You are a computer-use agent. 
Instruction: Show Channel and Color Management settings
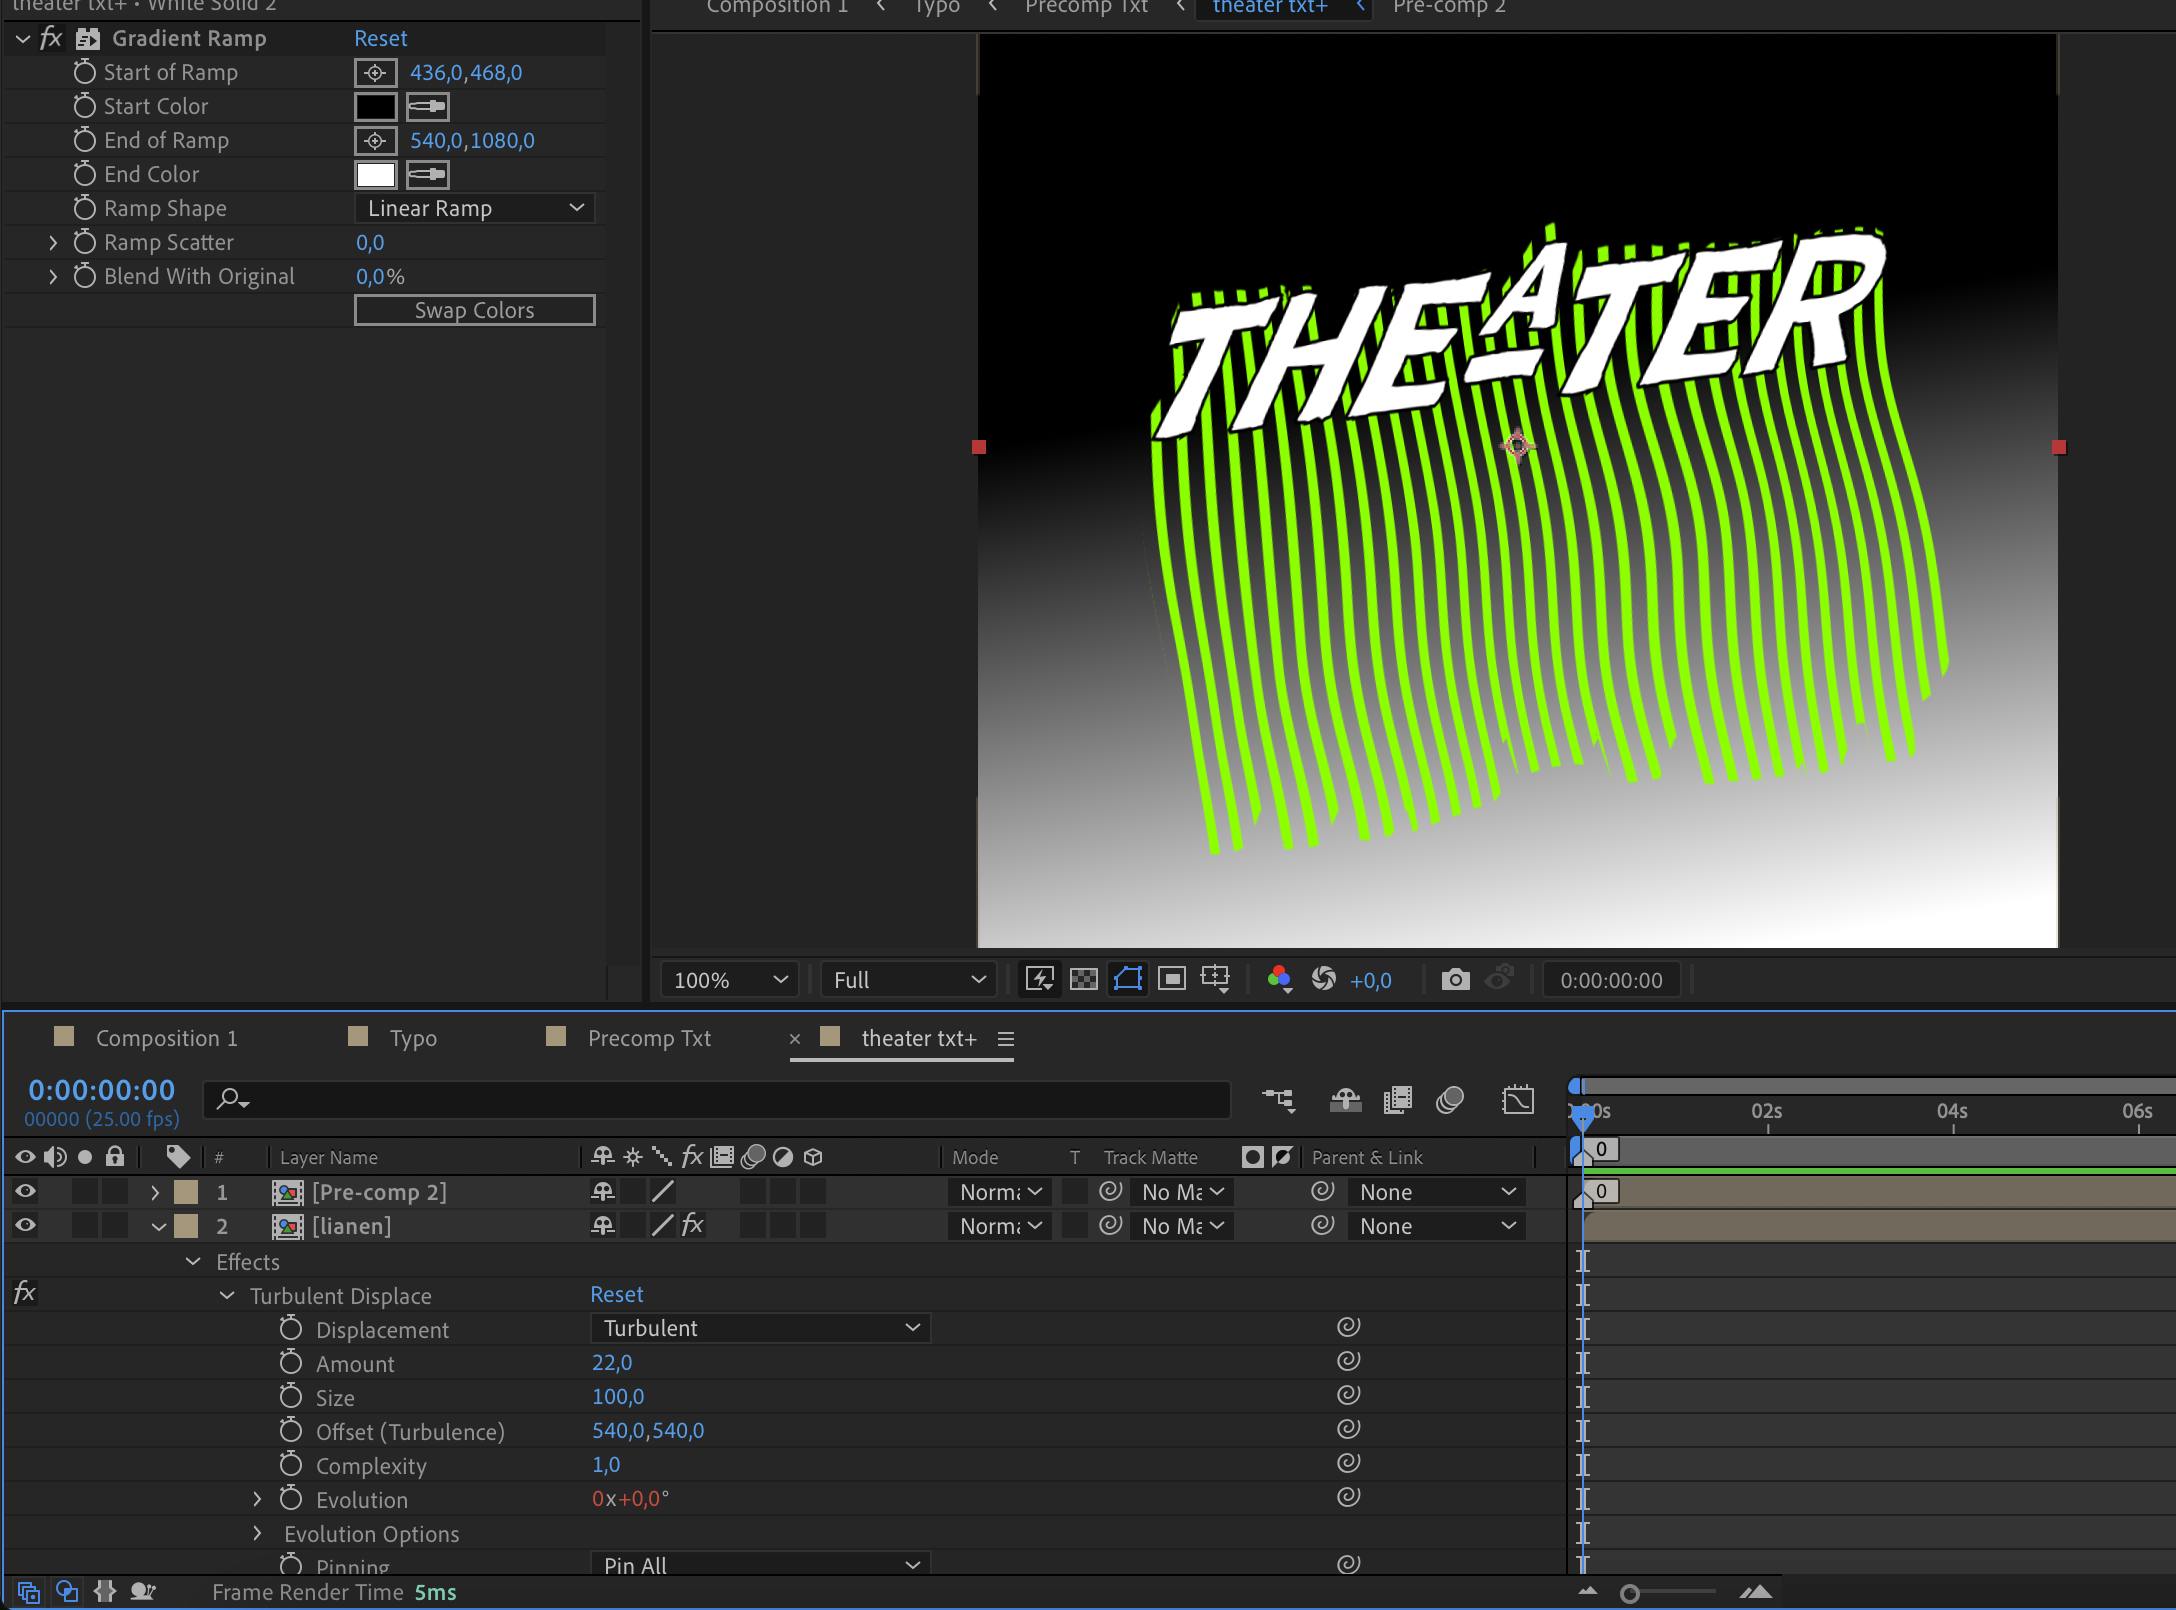[x=1281, y=979]
